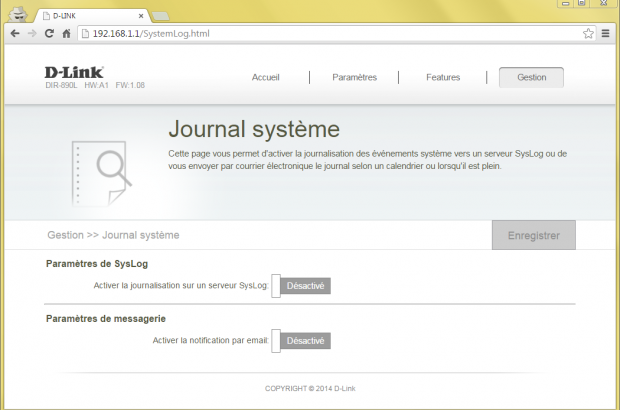Close the D-LINK tab
This screenshot has width=620, height=410.
click(140, 16)
